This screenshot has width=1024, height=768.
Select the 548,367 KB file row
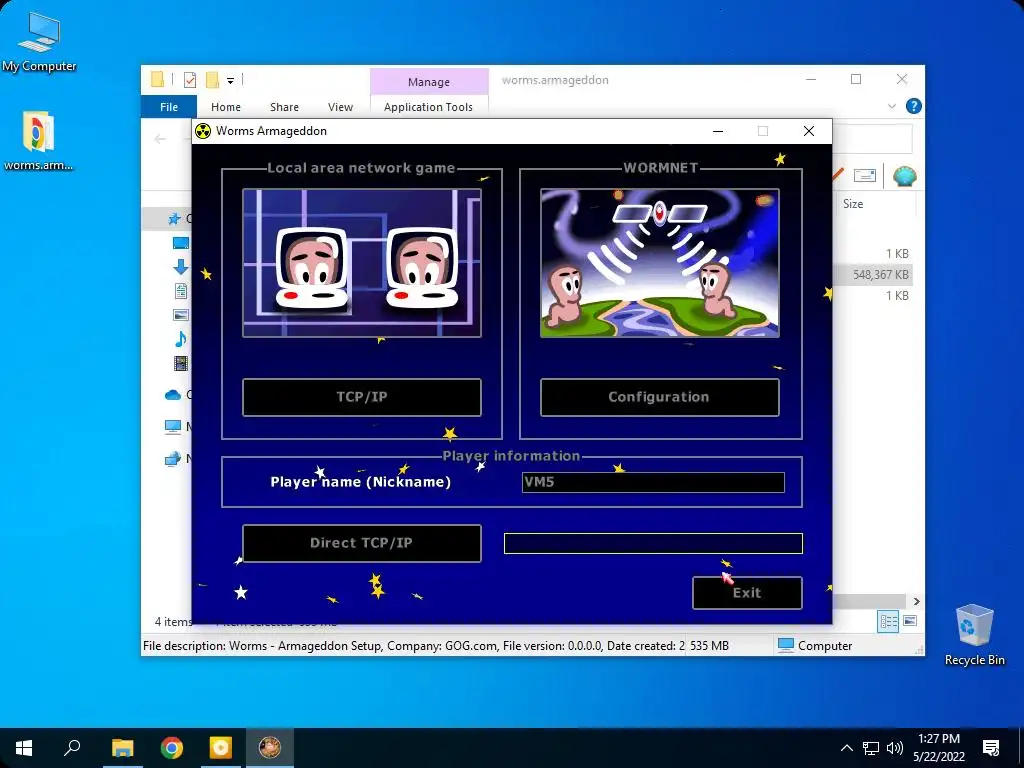pos(874,275)
